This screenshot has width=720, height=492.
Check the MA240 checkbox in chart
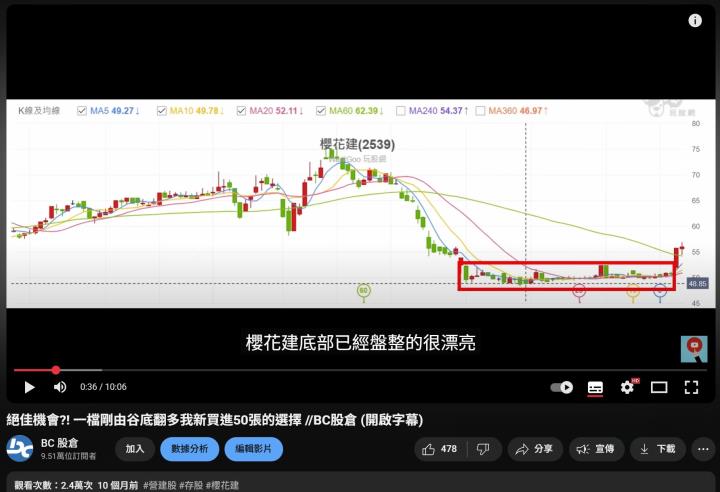pos(400,111)
